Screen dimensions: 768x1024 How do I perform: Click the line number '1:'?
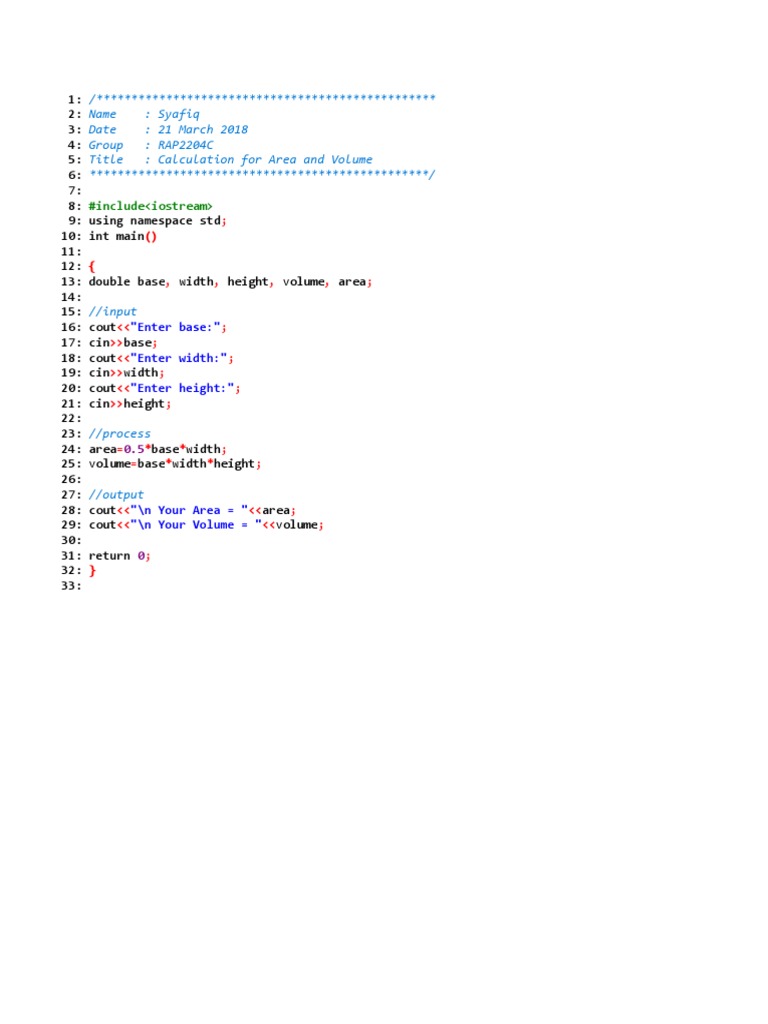(74, 99)
